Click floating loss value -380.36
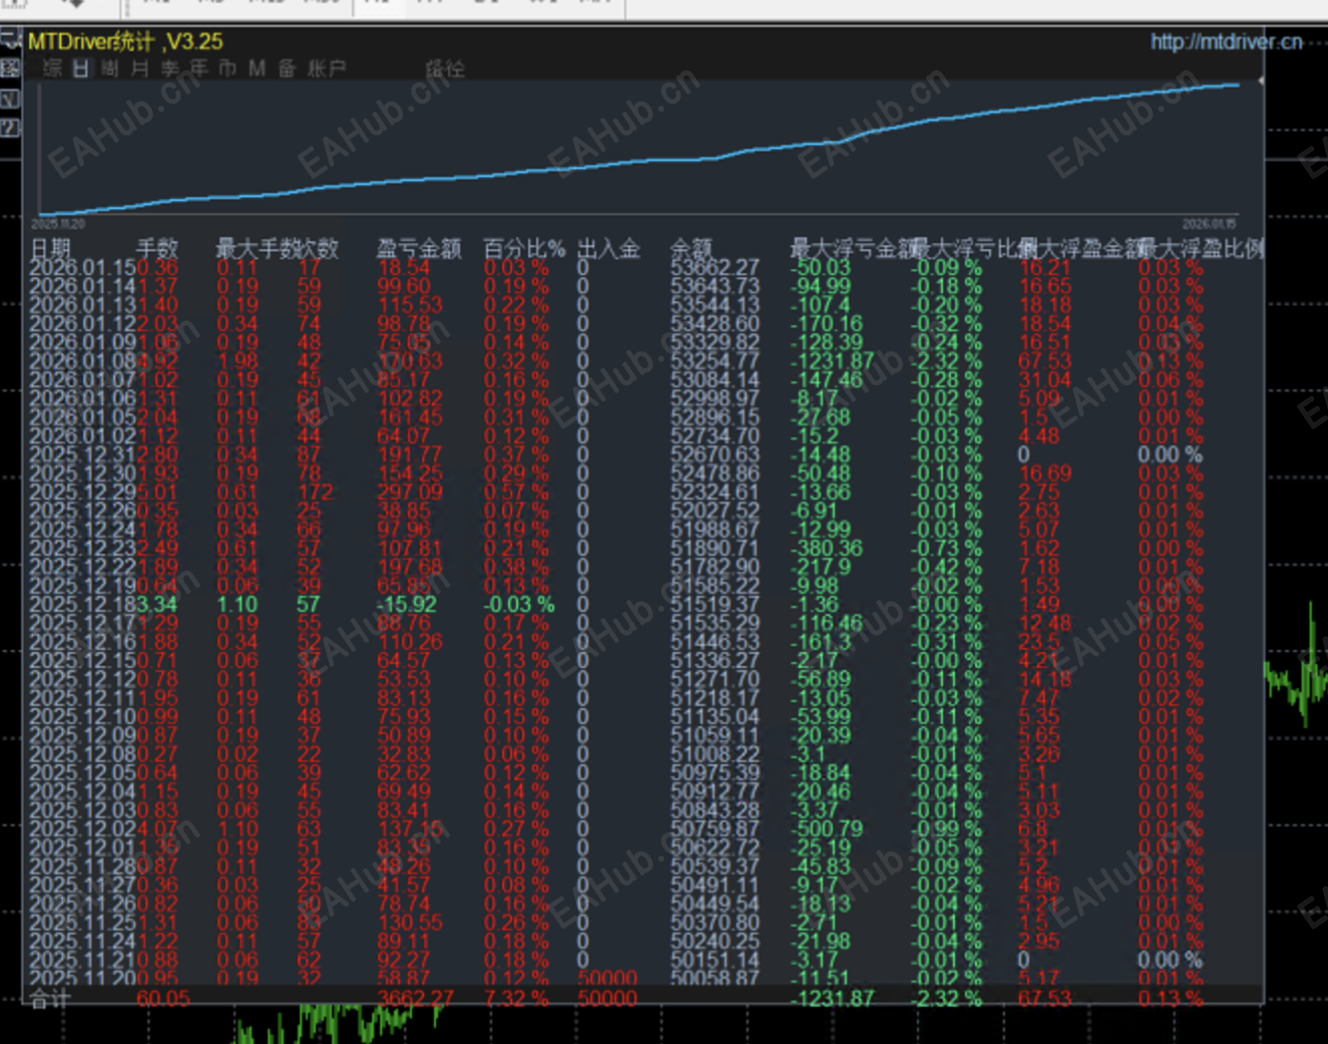The width and height of the screenshot is (1328, 1044). (827, 548)
